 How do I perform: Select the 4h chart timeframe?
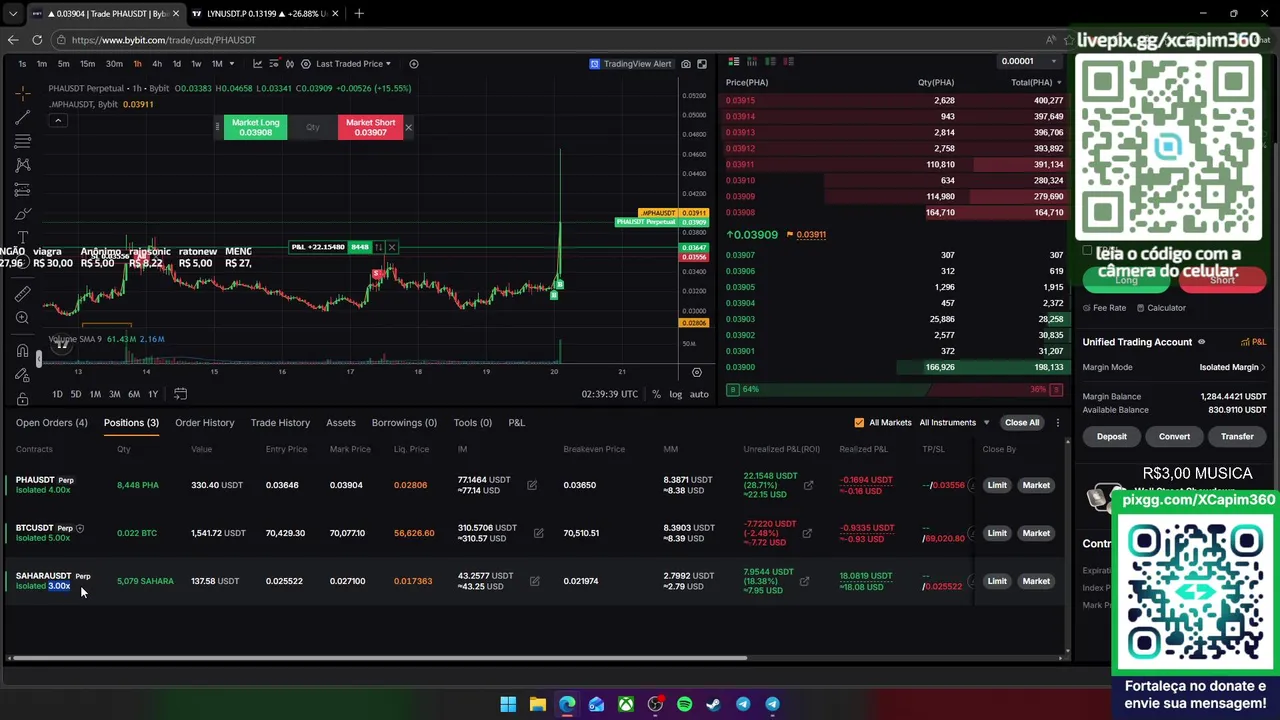coord(157,64)
